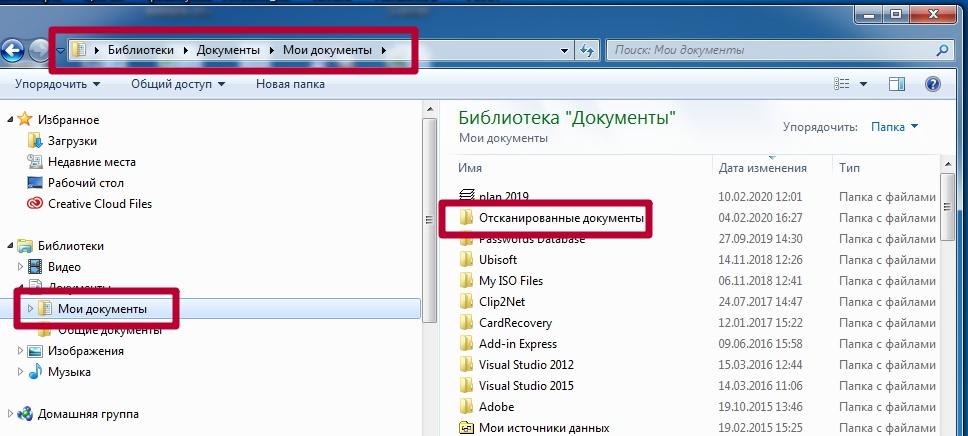The image size is (968, 436).
Task: Open Рабочий стол in the sidebar
Action: click(85, 183)
